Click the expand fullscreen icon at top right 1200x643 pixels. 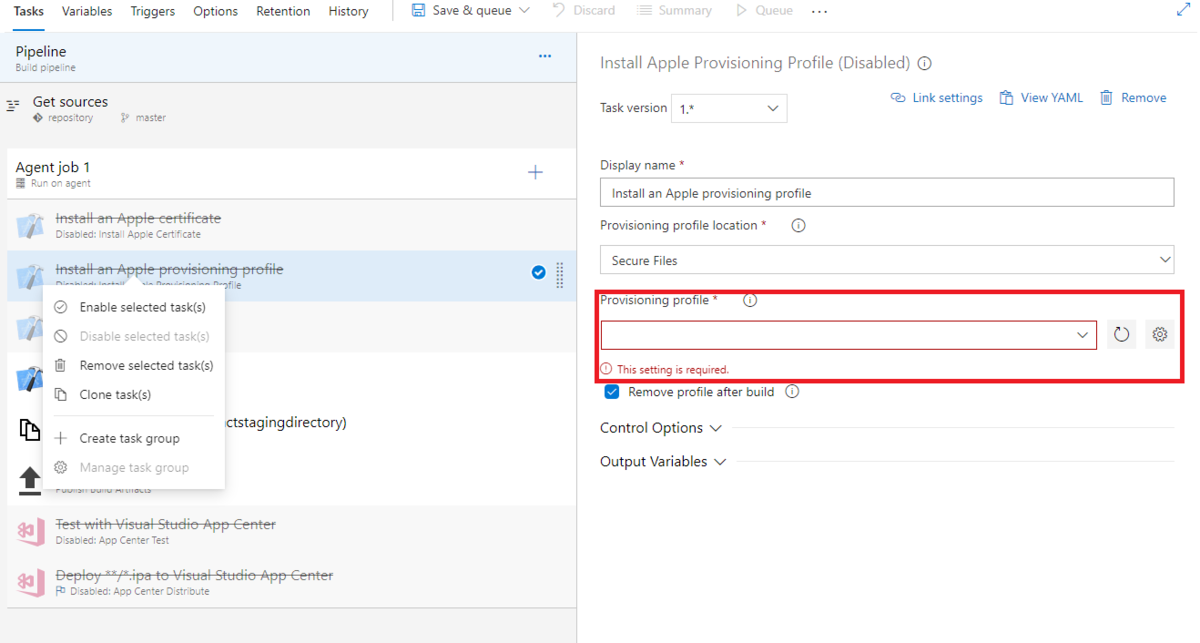point(1183,10)
